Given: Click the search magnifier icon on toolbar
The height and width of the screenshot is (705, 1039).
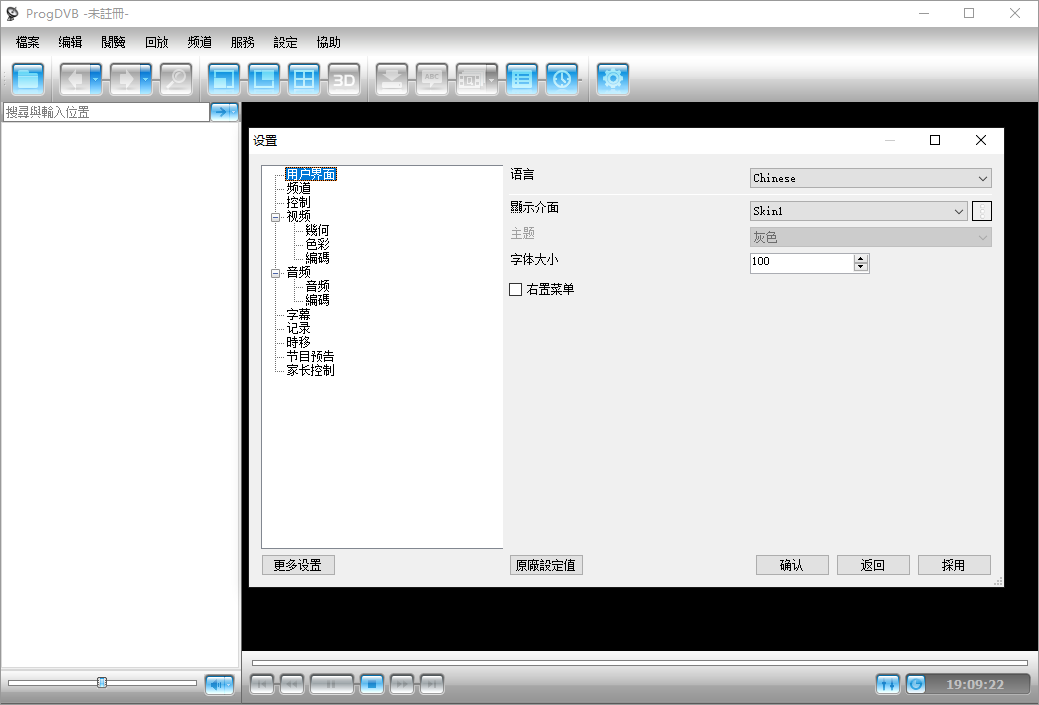Looking at the screenshot, I should (176, 78).
